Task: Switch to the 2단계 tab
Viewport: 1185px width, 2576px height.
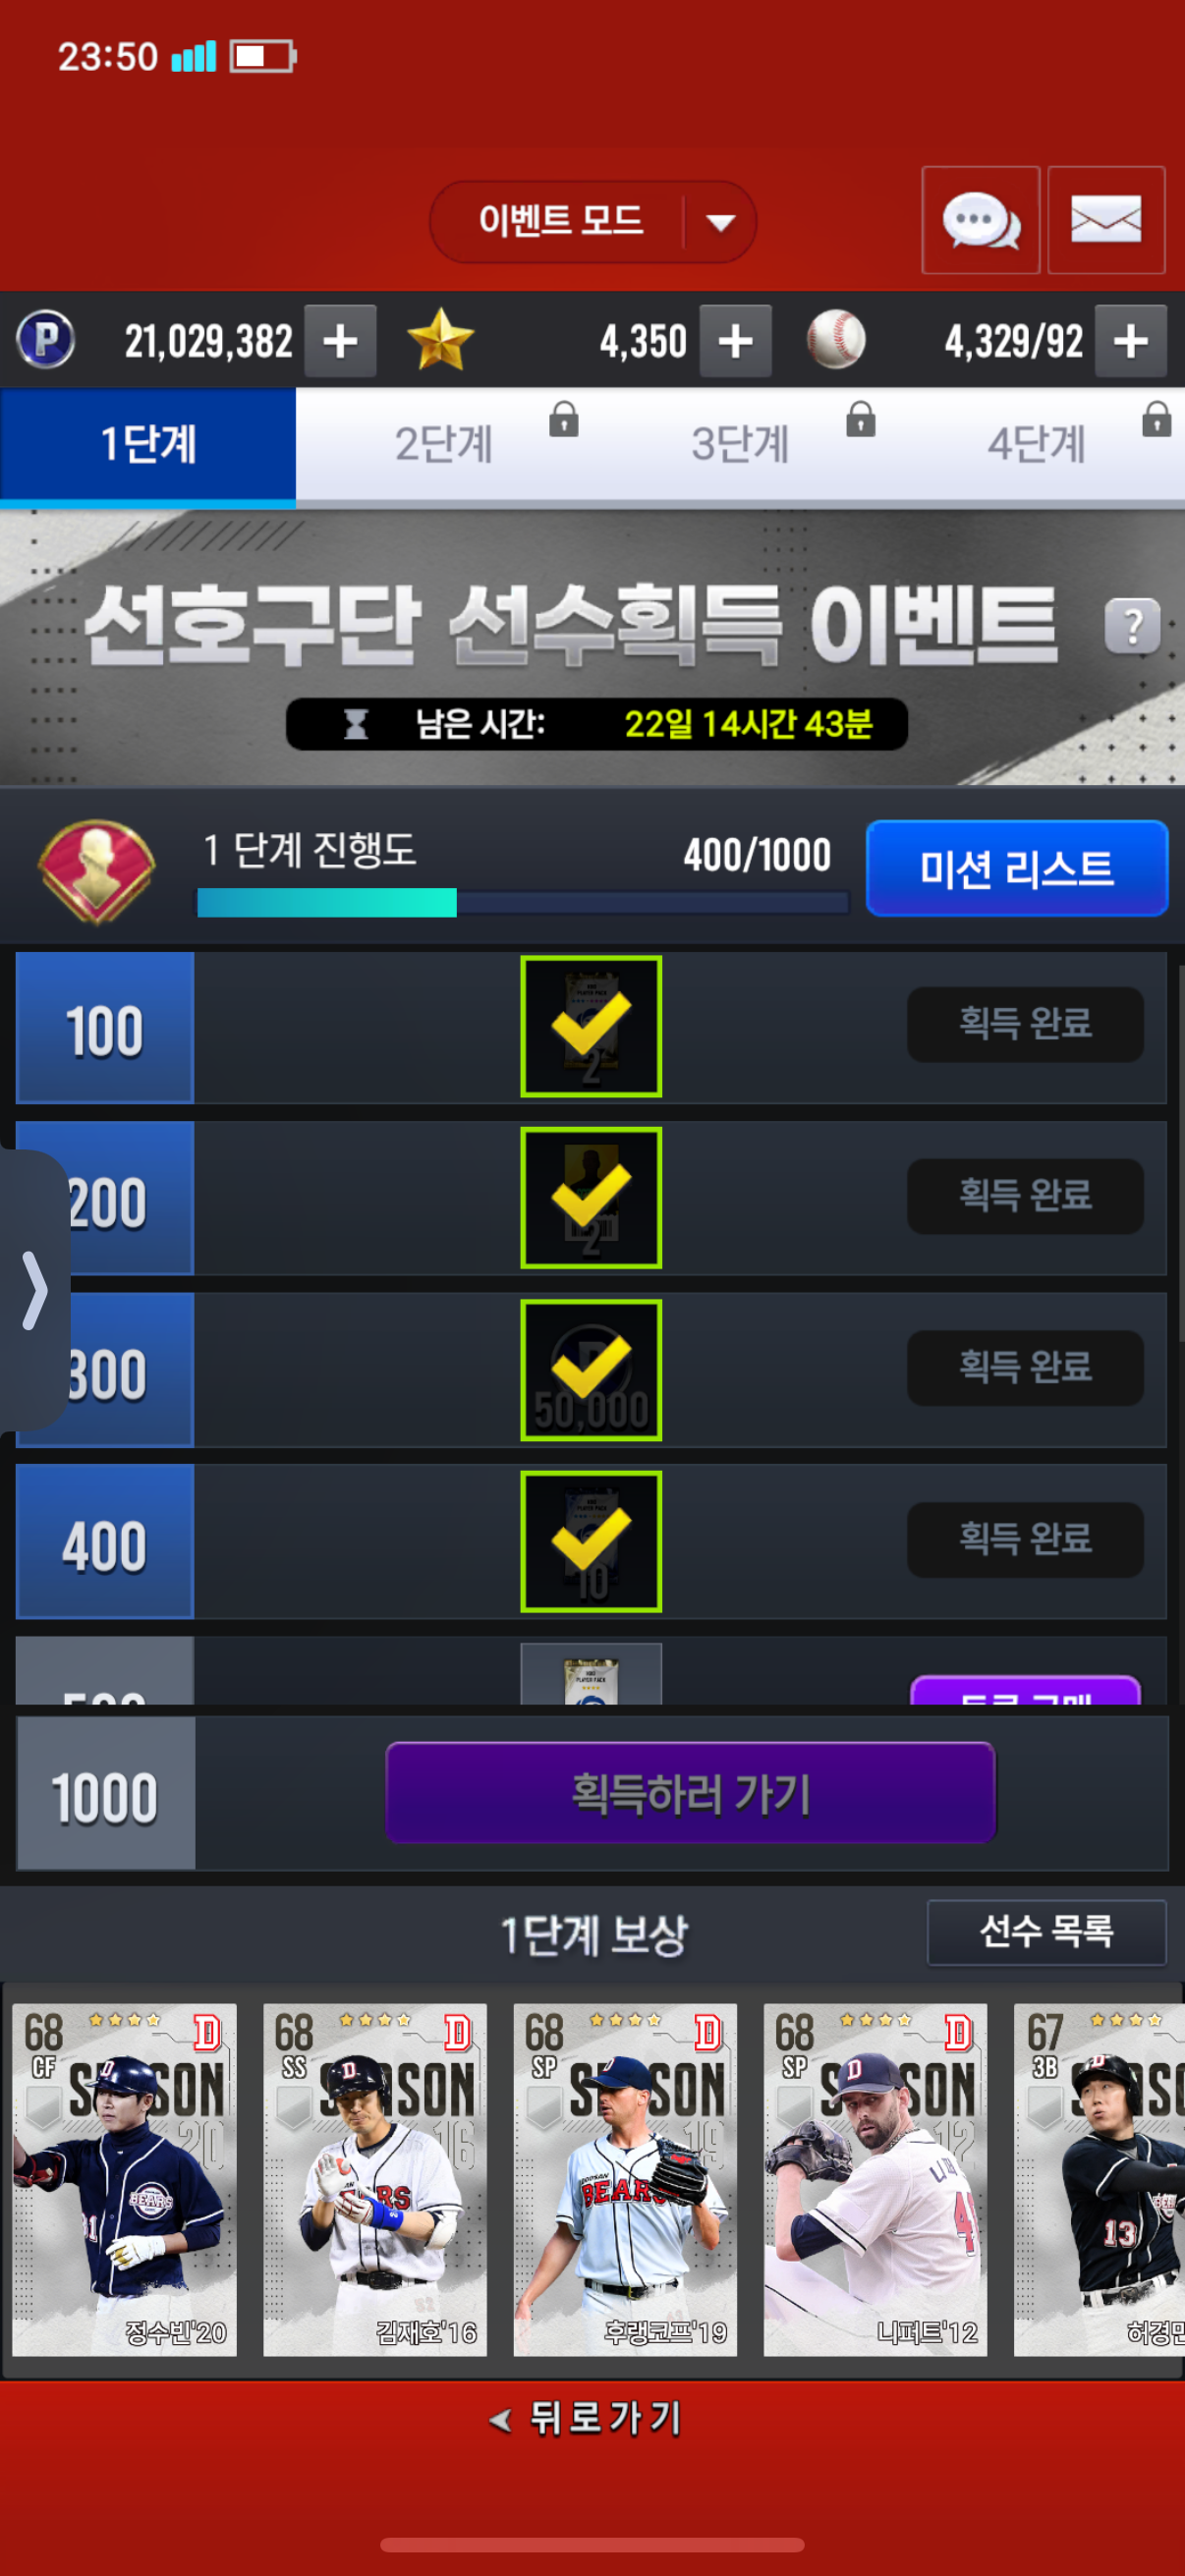Action: coord(444,444)
